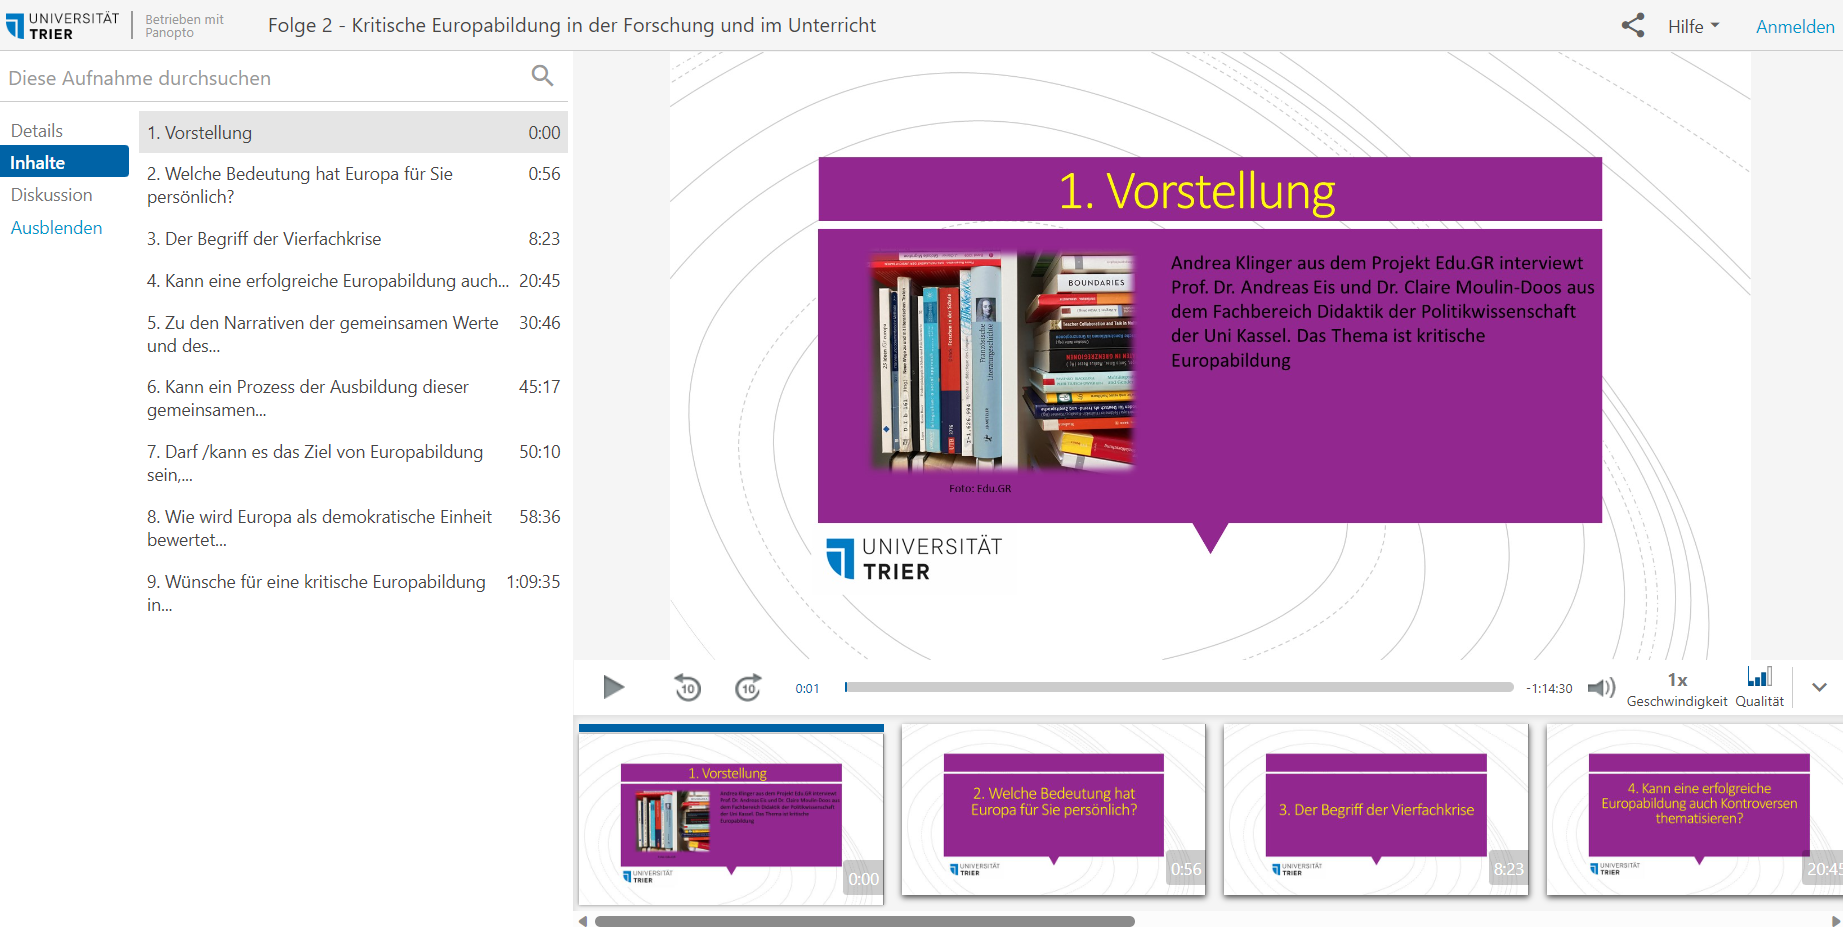Viewport: 1843px width, 927px height.
Task: Click the 'Betrieben mit Panopto' label
Action: 184,26
